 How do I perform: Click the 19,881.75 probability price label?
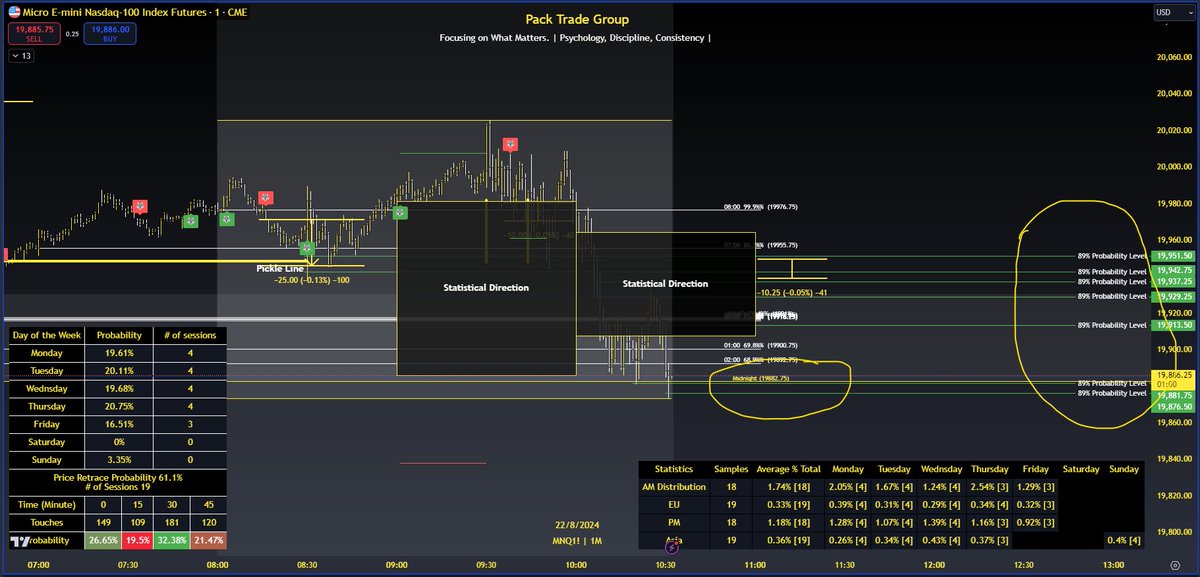tap(1174, 394)
